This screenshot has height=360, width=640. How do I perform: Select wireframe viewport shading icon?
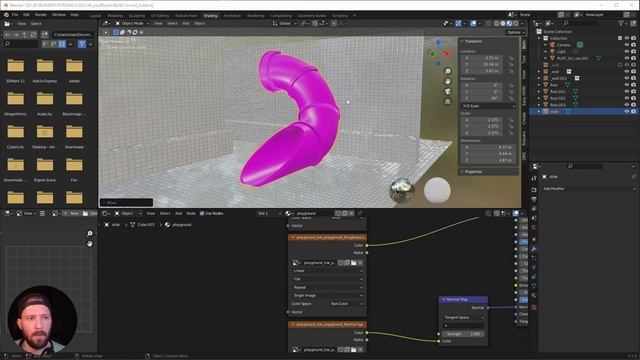pyautogui.click(x=496, y=23)
